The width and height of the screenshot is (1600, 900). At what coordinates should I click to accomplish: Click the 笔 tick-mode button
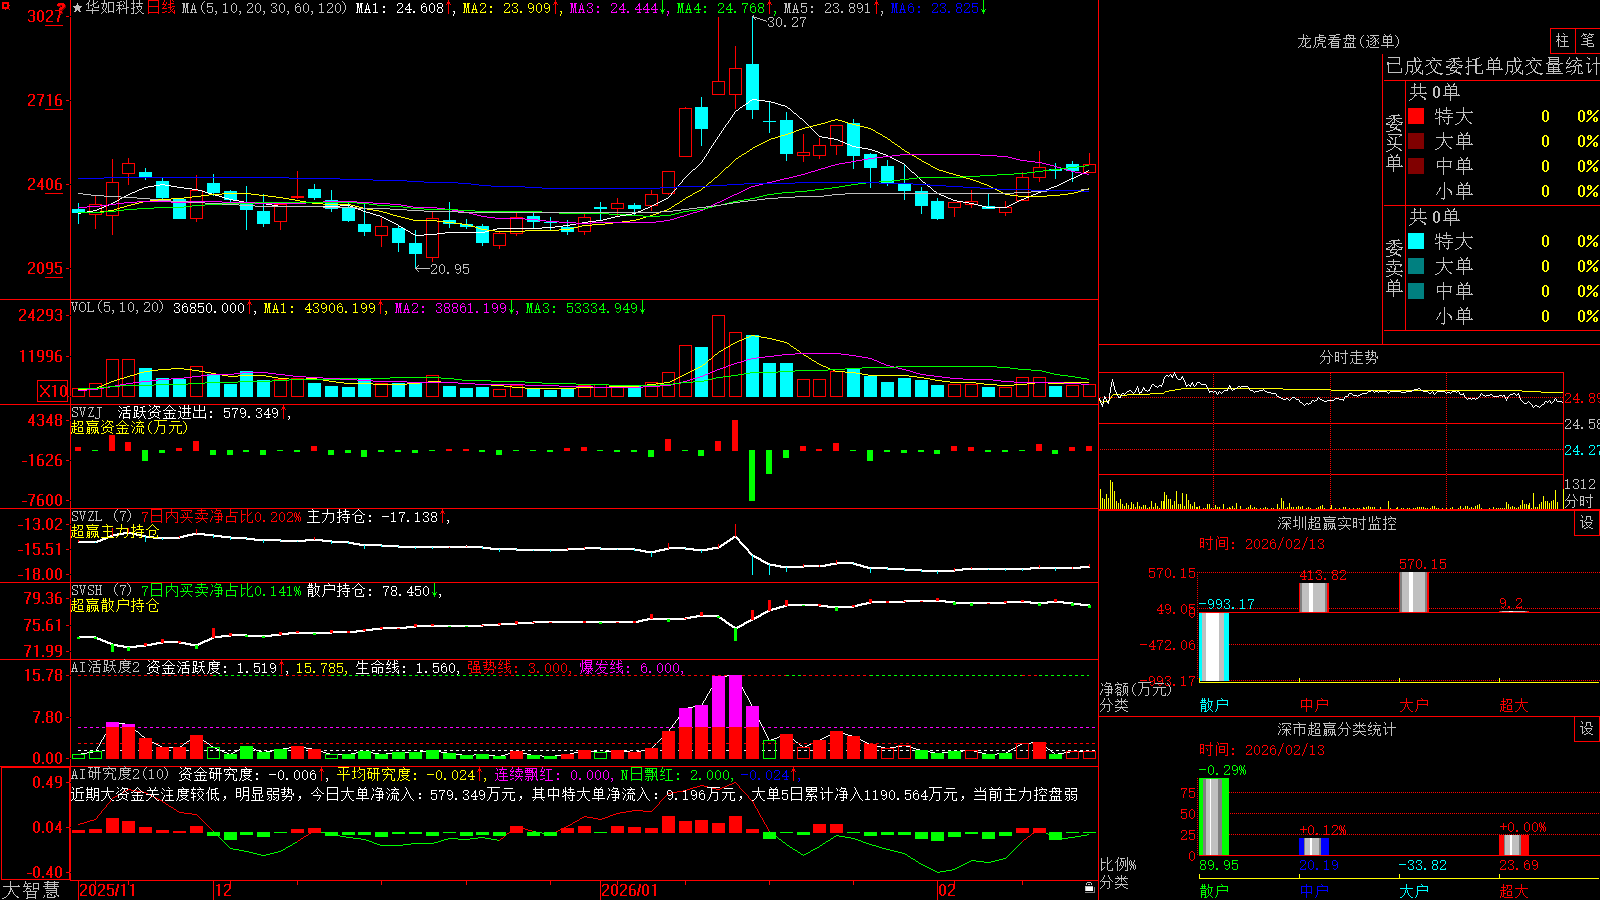click(1587, 40)
